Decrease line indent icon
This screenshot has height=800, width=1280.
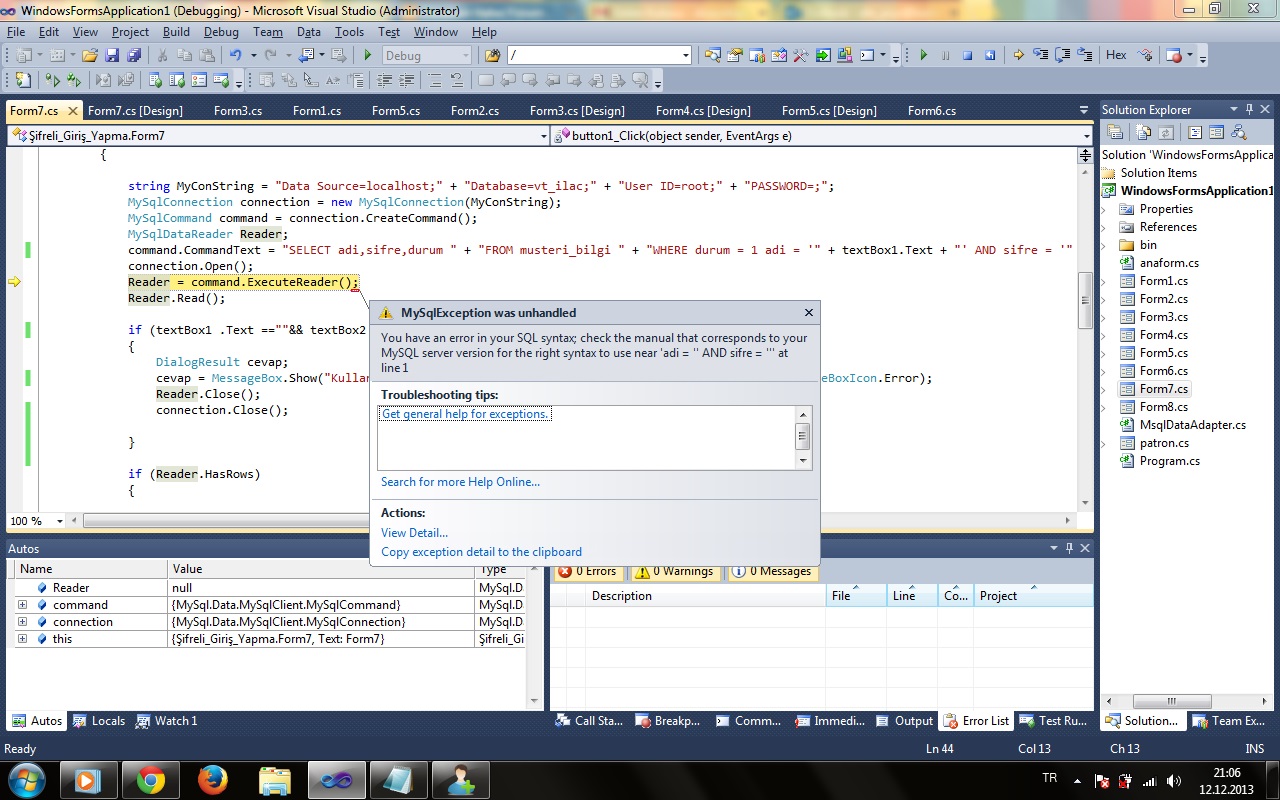(384, 81)
